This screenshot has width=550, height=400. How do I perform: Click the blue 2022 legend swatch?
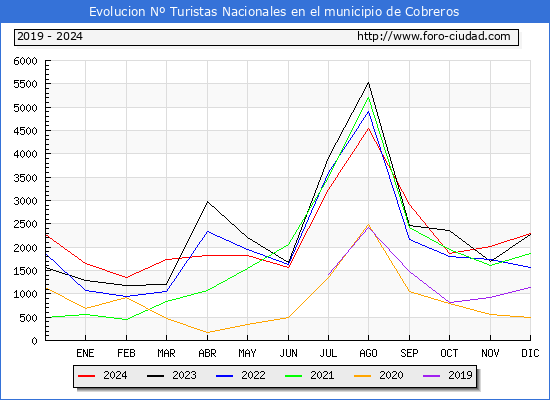(224, 376)
